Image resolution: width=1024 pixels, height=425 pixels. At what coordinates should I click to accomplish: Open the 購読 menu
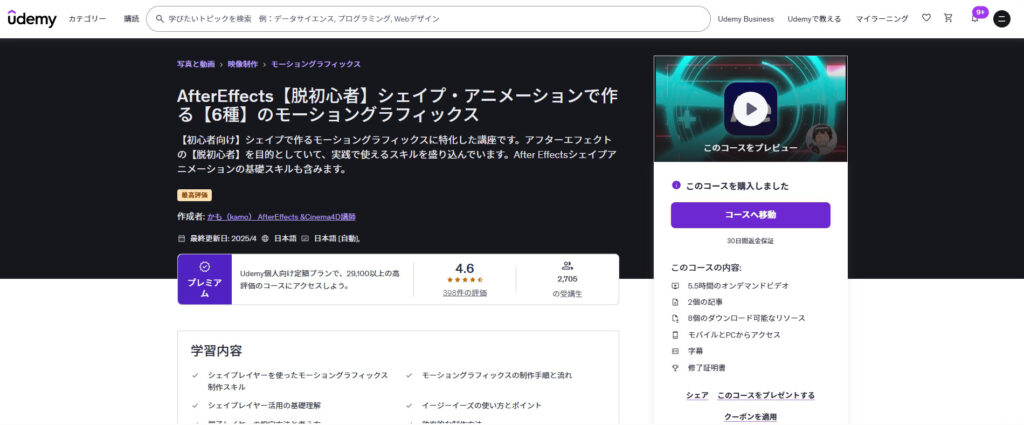(x=132, y=19)
